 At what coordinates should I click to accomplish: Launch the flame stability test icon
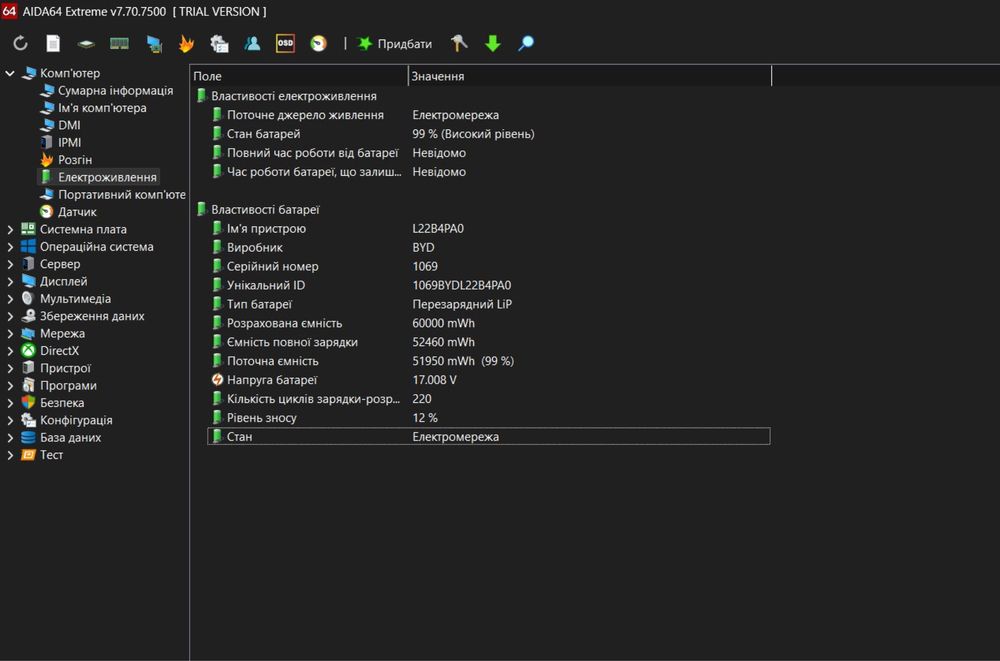coord(186,43)
